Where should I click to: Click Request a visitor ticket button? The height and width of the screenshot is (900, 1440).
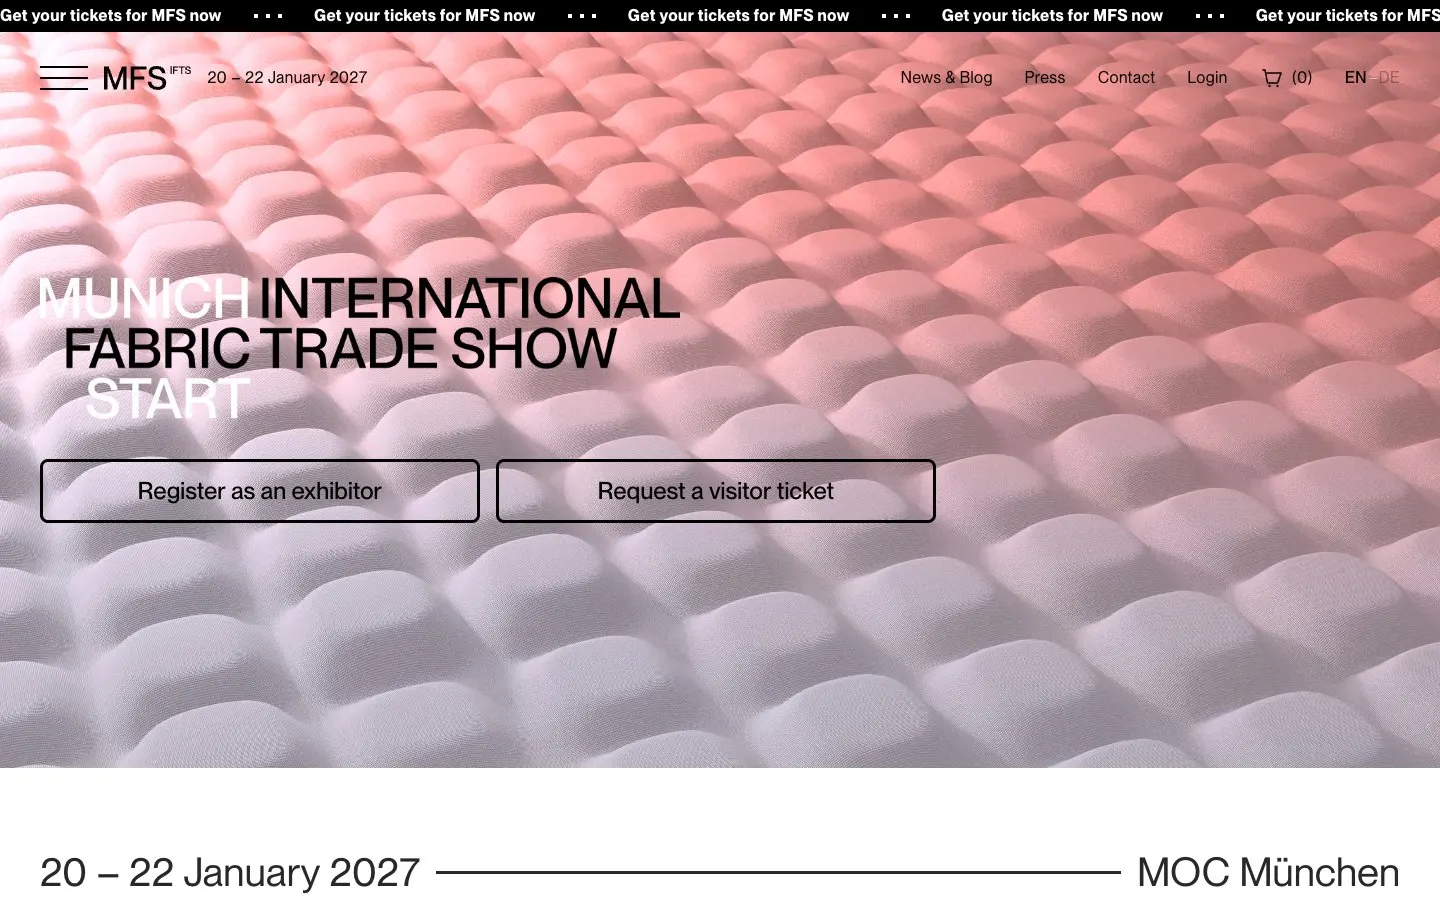[x=716, y=491]
